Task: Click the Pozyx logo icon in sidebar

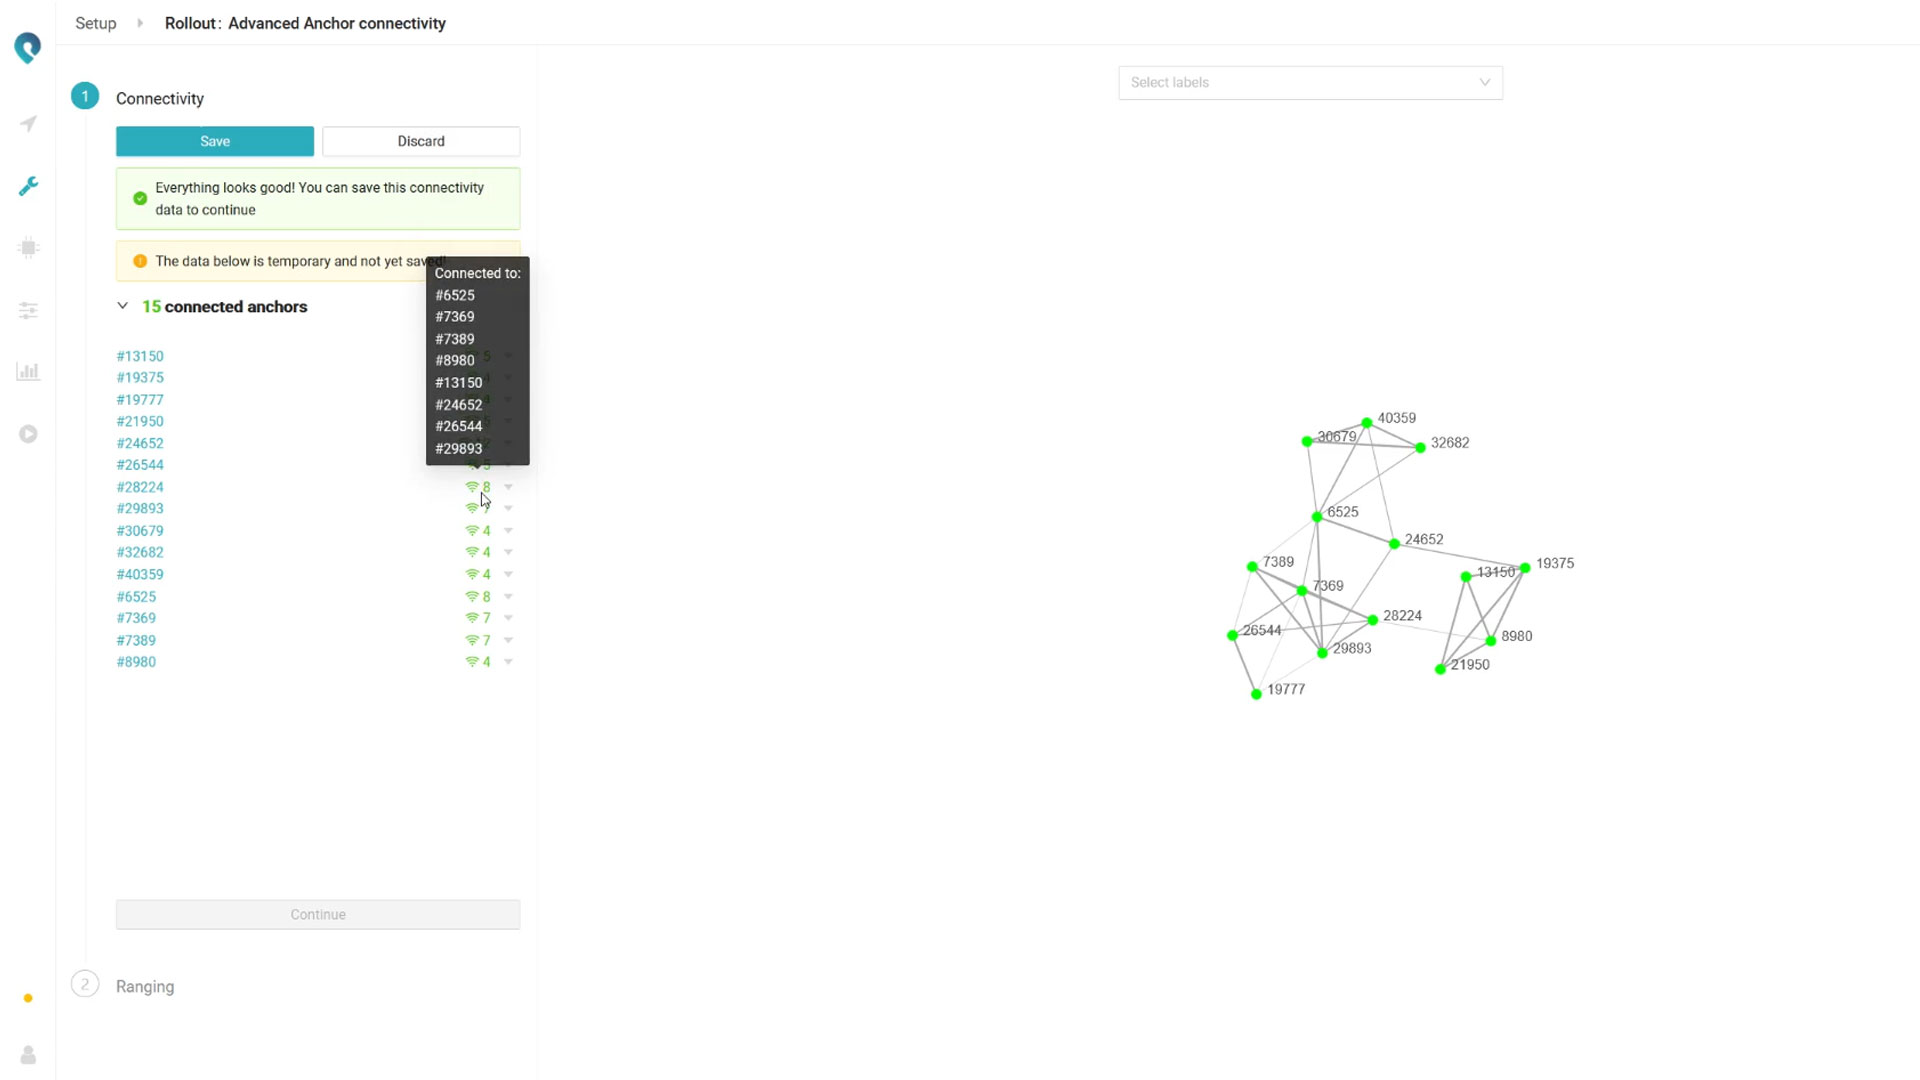Action: click(x=28, y=47)
